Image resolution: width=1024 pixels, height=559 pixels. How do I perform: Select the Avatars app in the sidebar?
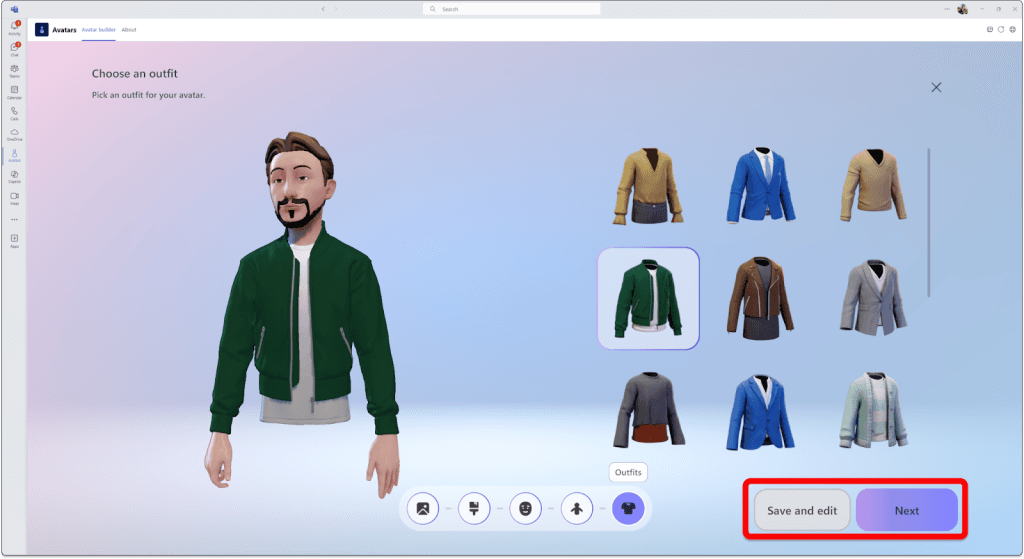coord(14,155)
